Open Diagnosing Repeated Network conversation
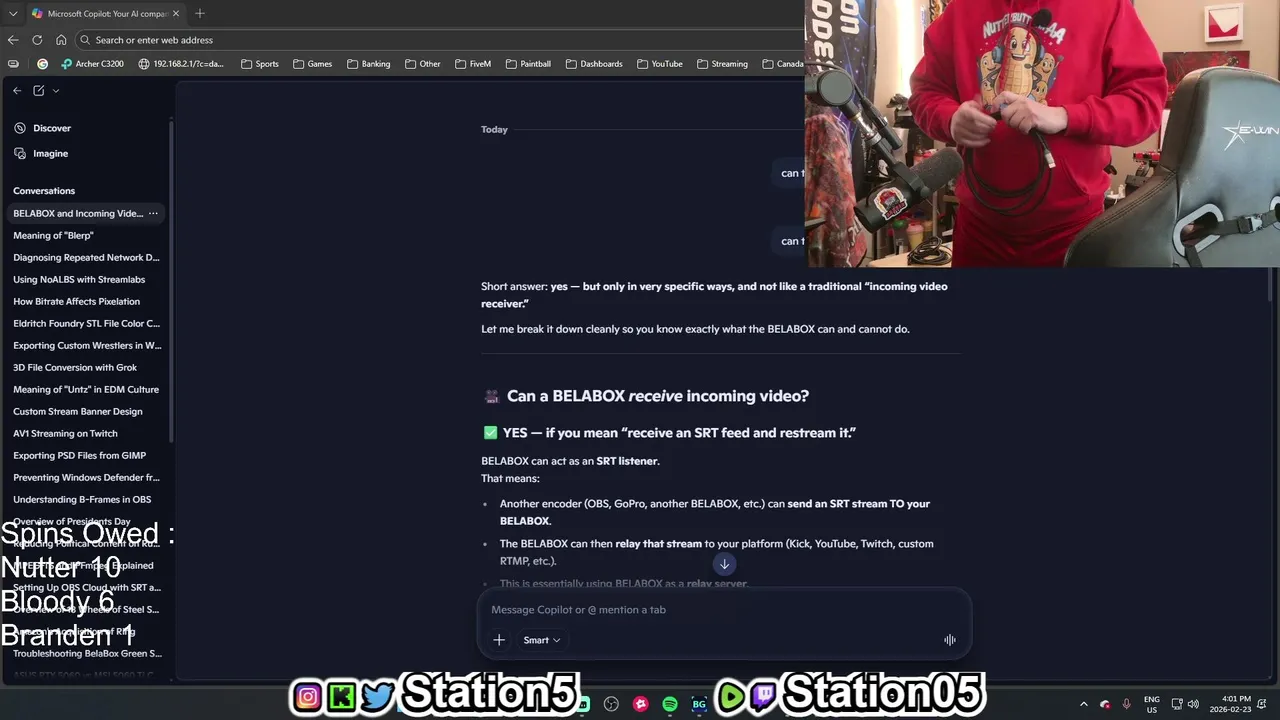The image size is (1280, 720). (86, 257)
